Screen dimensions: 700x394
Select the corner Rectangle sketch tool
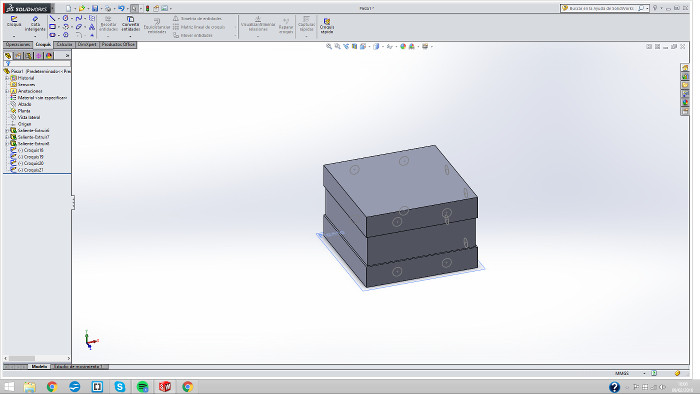coord(53,27)
